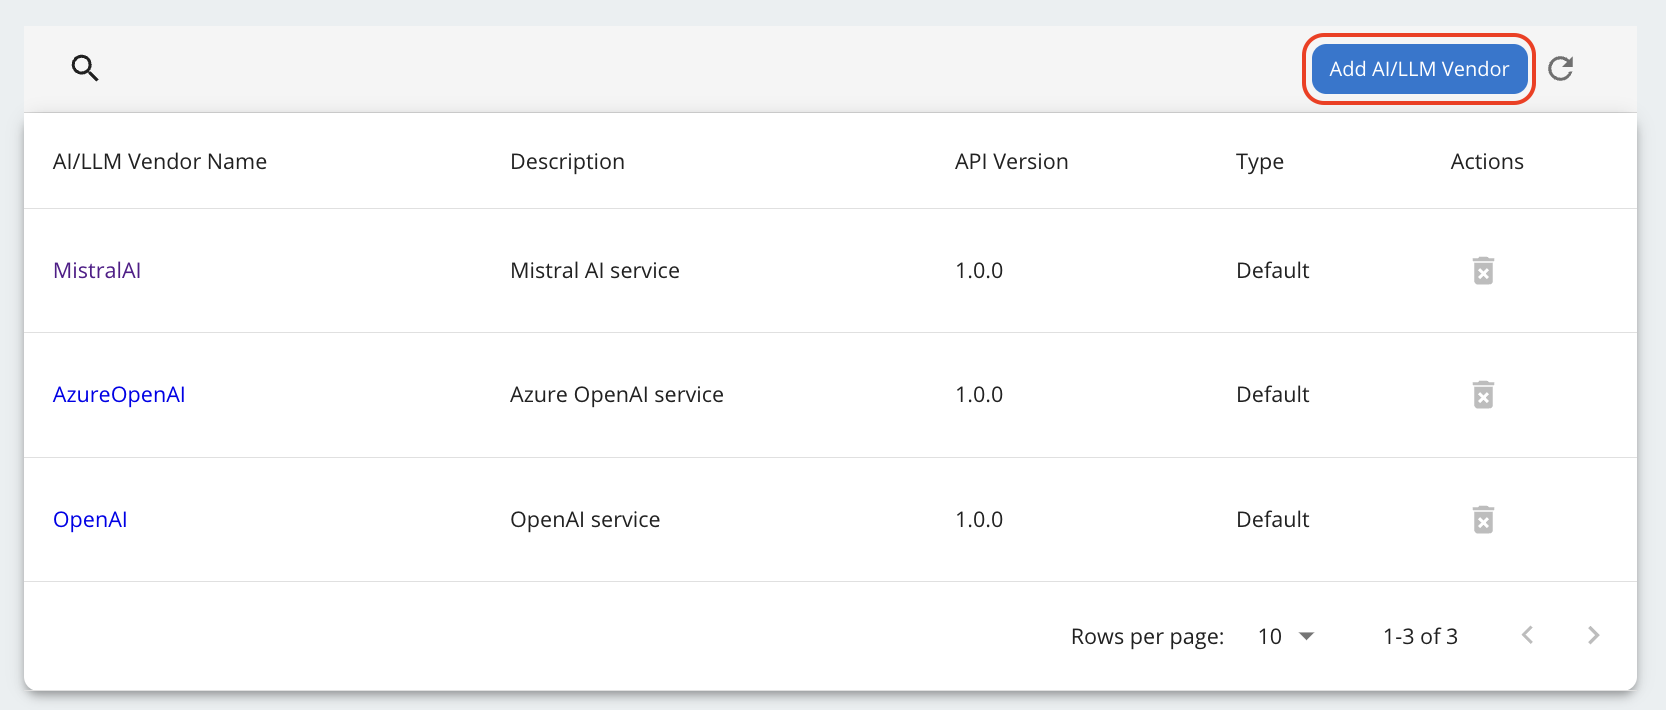Click the 1-3 of 3 pagination label
The height and width of the screenshot is (710, 1666).
(x=1420, y=636)
